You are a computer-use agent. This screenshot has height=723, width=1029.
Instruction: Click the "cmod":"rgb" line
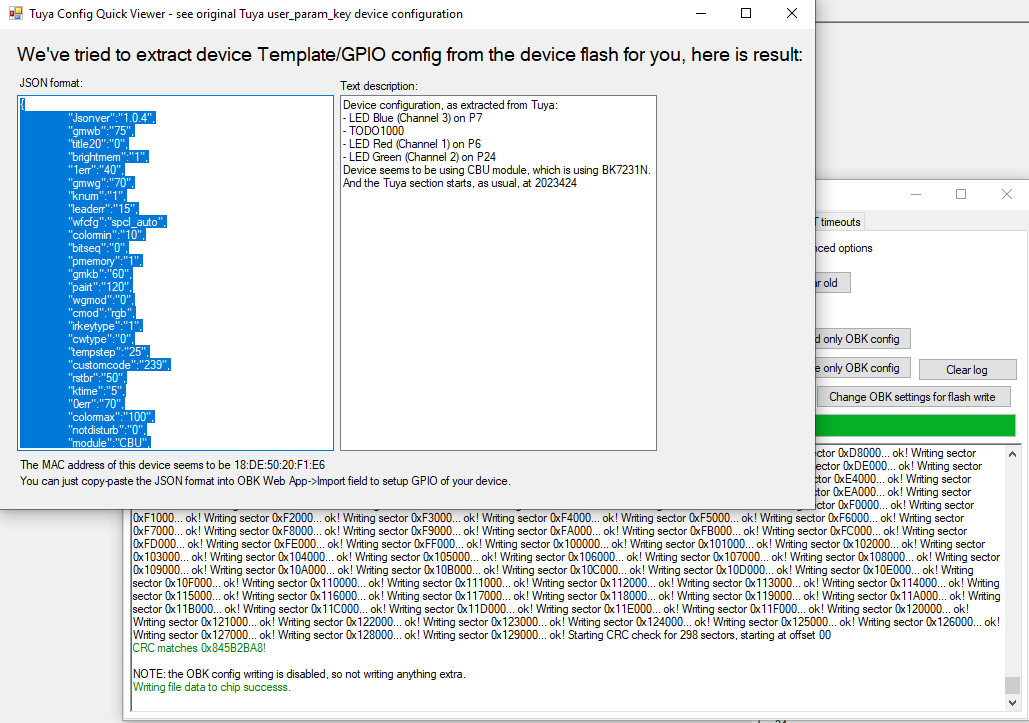[101, 313]
